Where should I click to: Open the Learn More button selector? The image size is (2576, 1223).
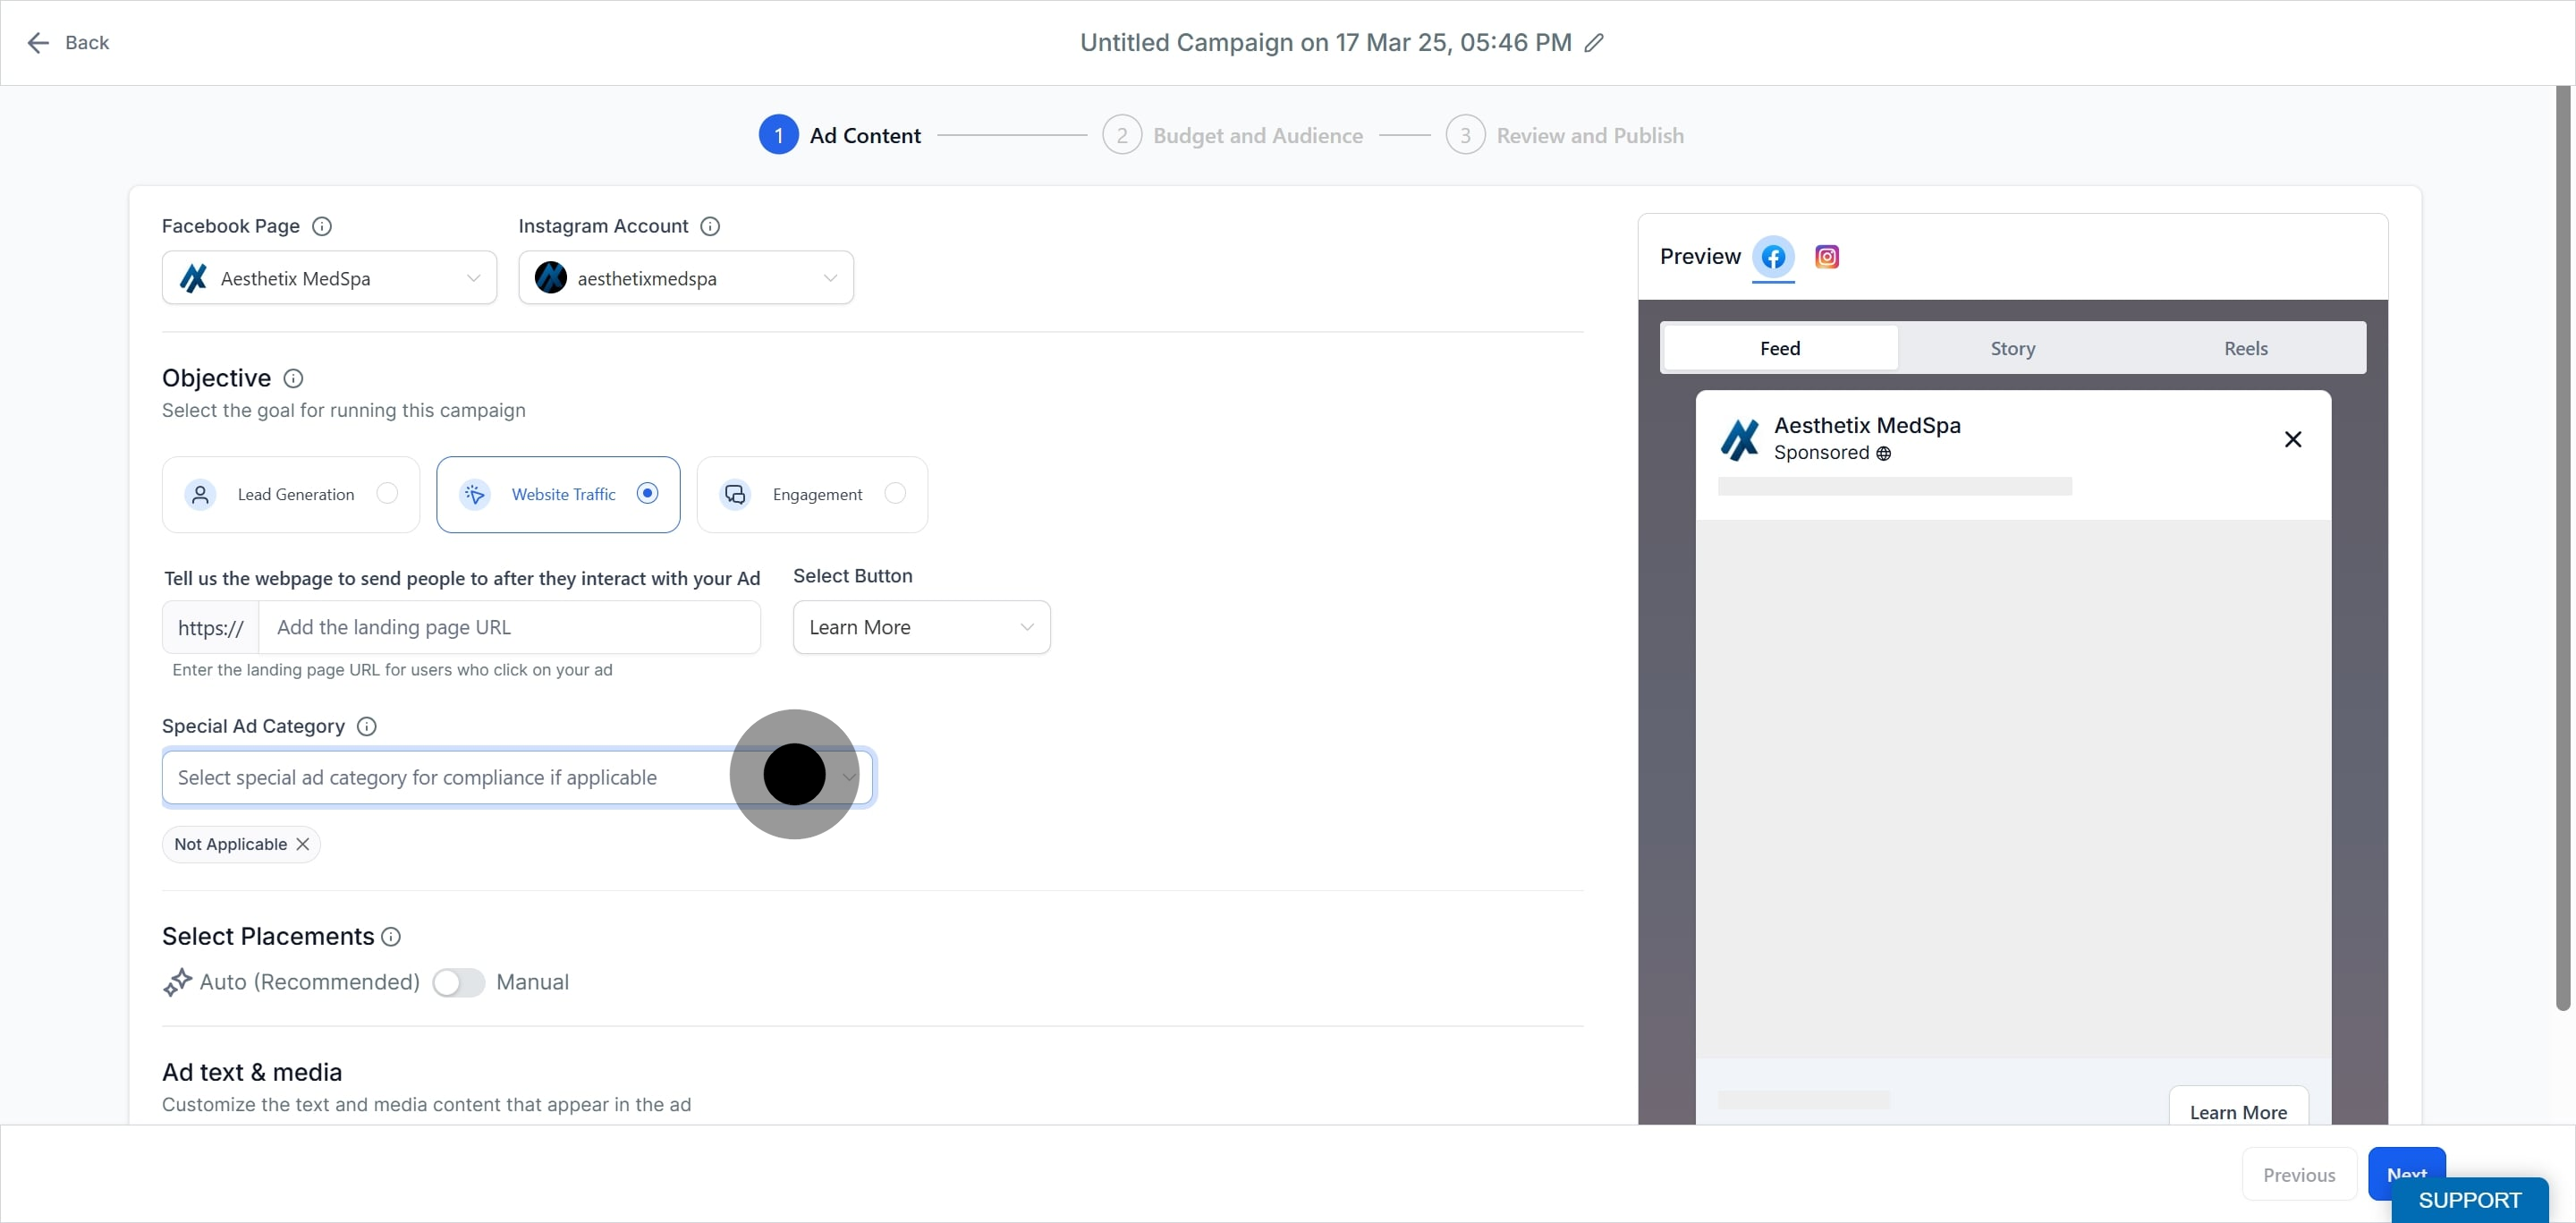click(x=921, y=627)
